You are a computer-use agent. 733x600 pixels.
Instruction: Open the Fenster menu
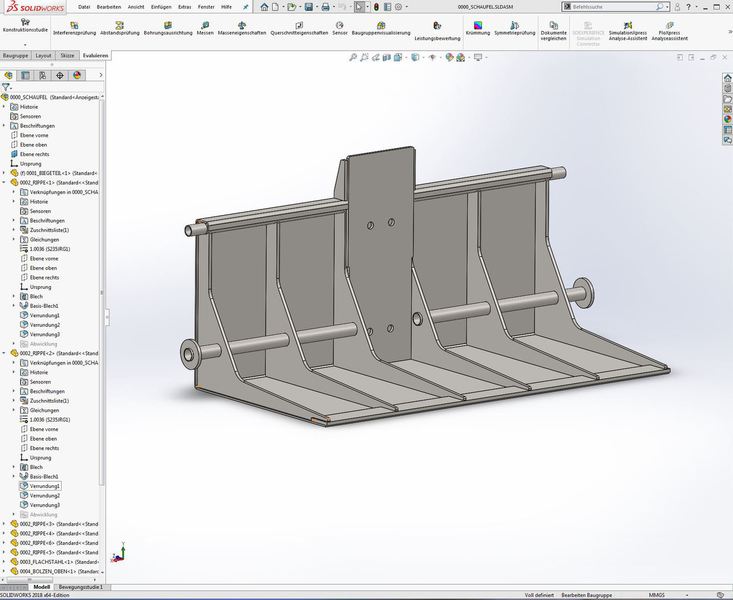206,7
